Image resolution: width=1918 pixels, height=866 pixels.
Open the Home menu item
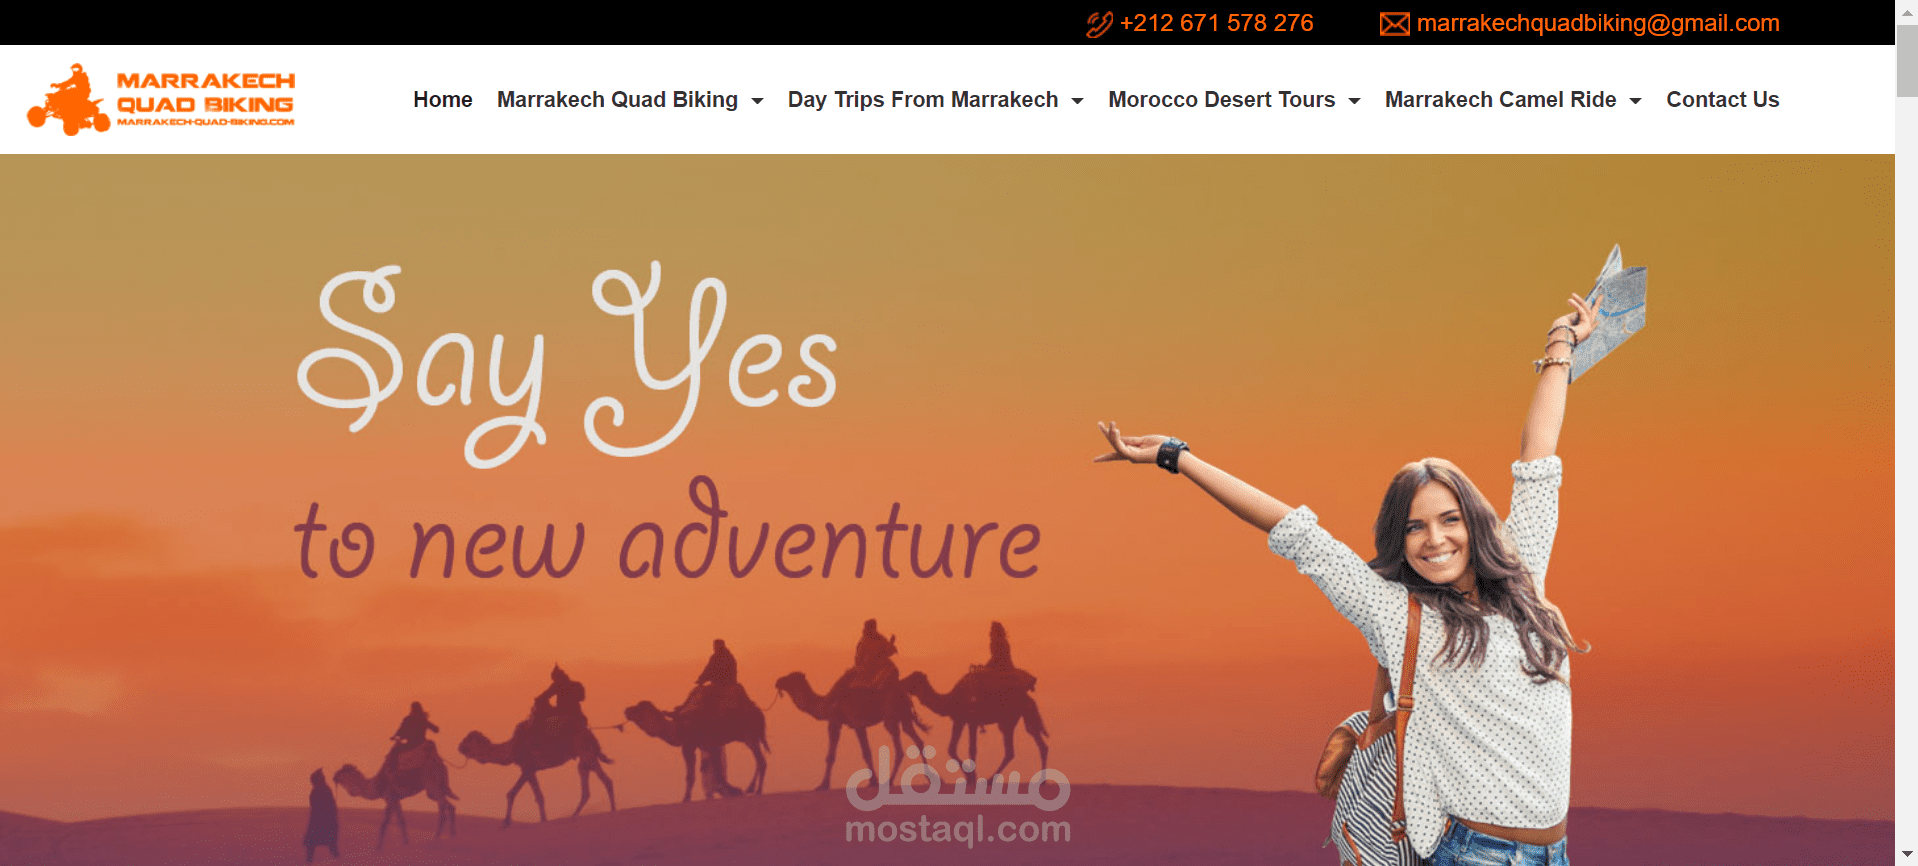443,100
